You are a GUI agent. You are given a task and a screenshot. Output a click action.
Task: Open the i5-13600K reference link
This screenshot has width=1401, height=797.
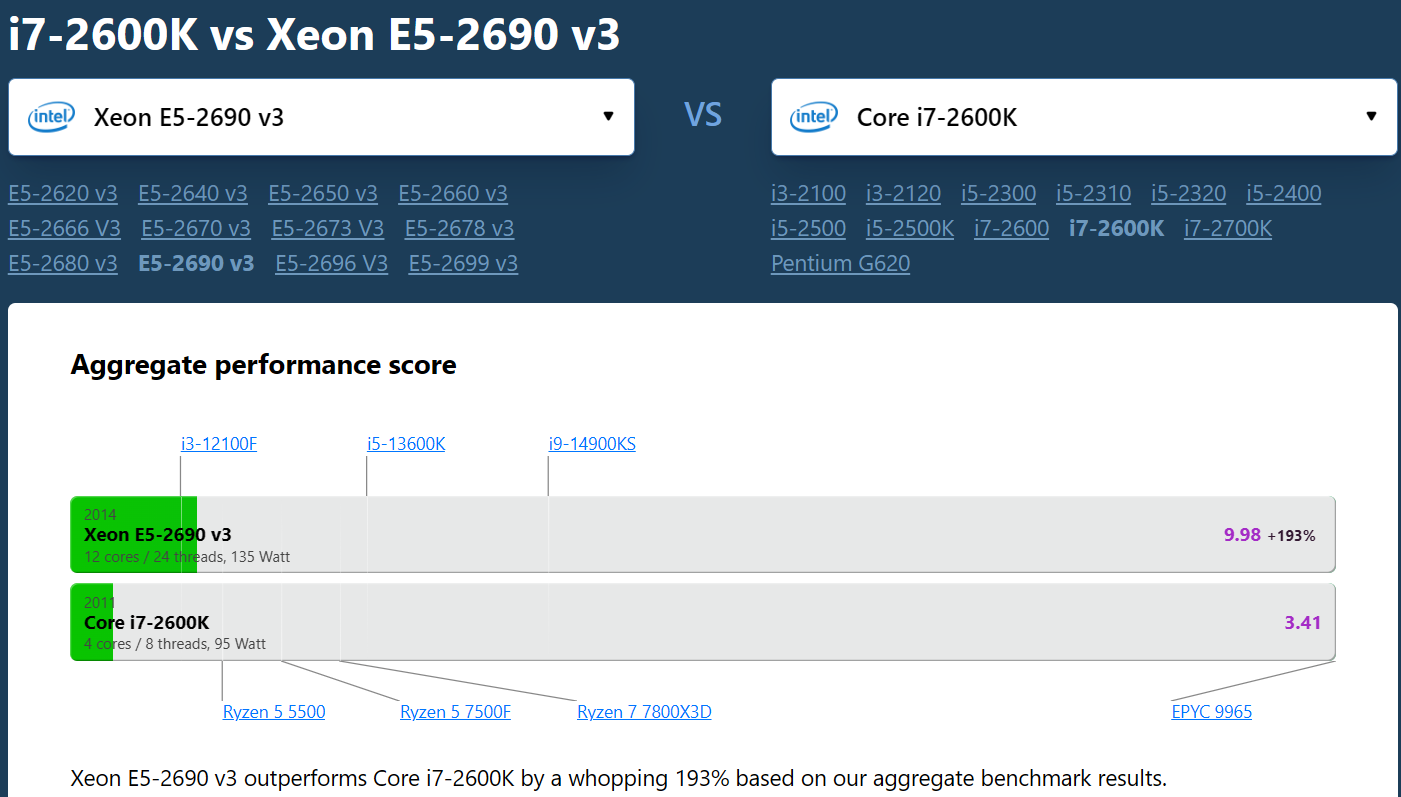click(x=406, y=444)
